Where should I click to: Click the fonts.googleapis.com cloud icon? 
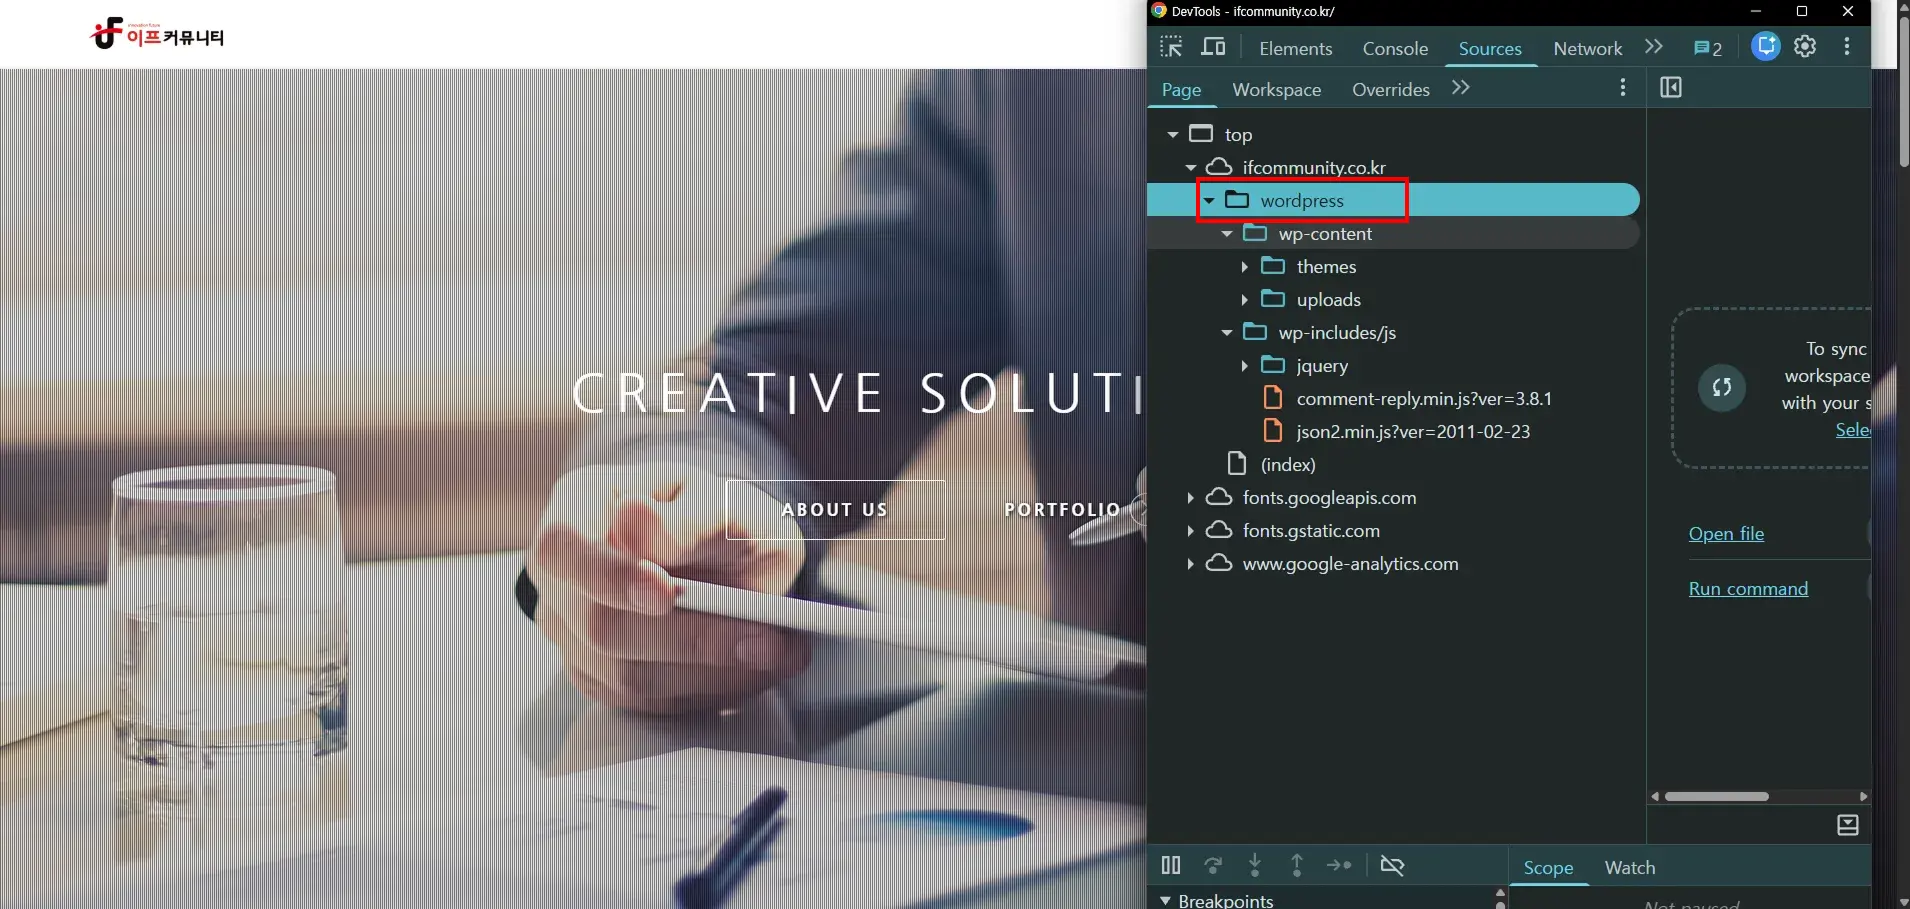(x=1219, y=496)
